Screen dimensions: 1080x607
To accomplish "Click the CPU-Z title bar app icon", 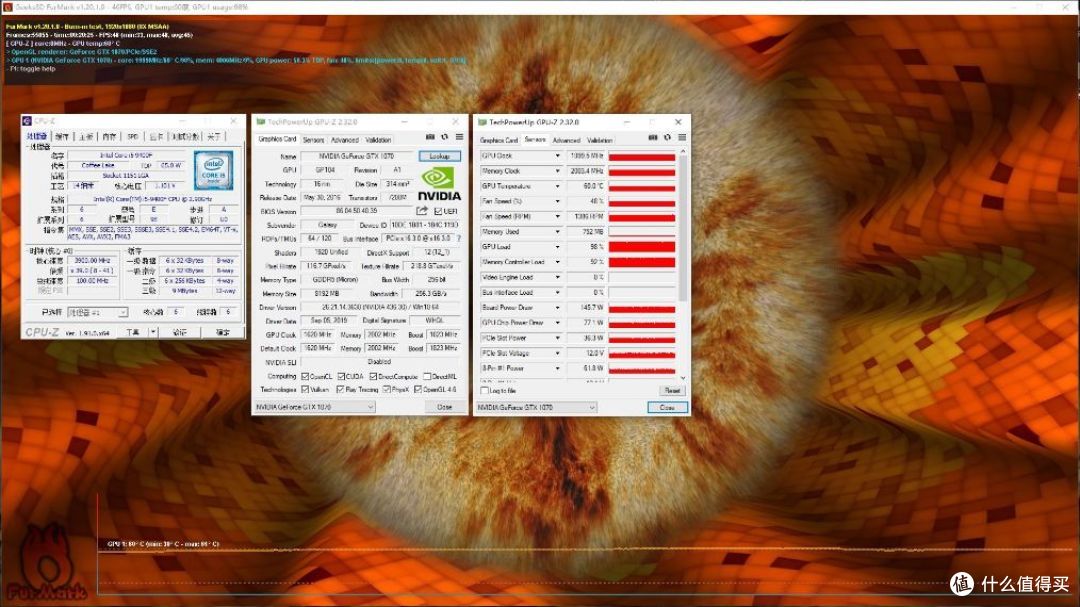I will pyautogui.click(x=27, y=121).
